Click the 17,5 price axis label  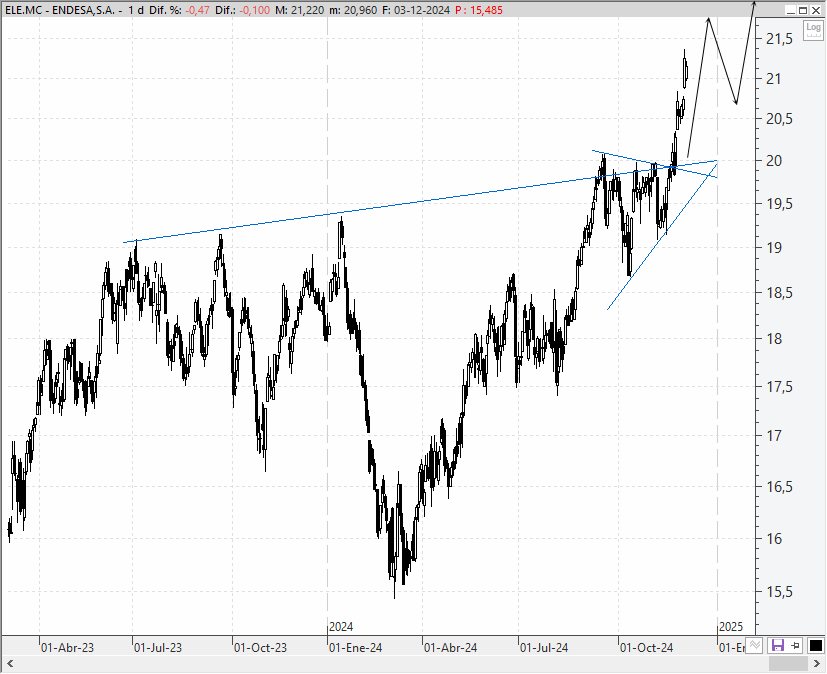click(780, 387)
